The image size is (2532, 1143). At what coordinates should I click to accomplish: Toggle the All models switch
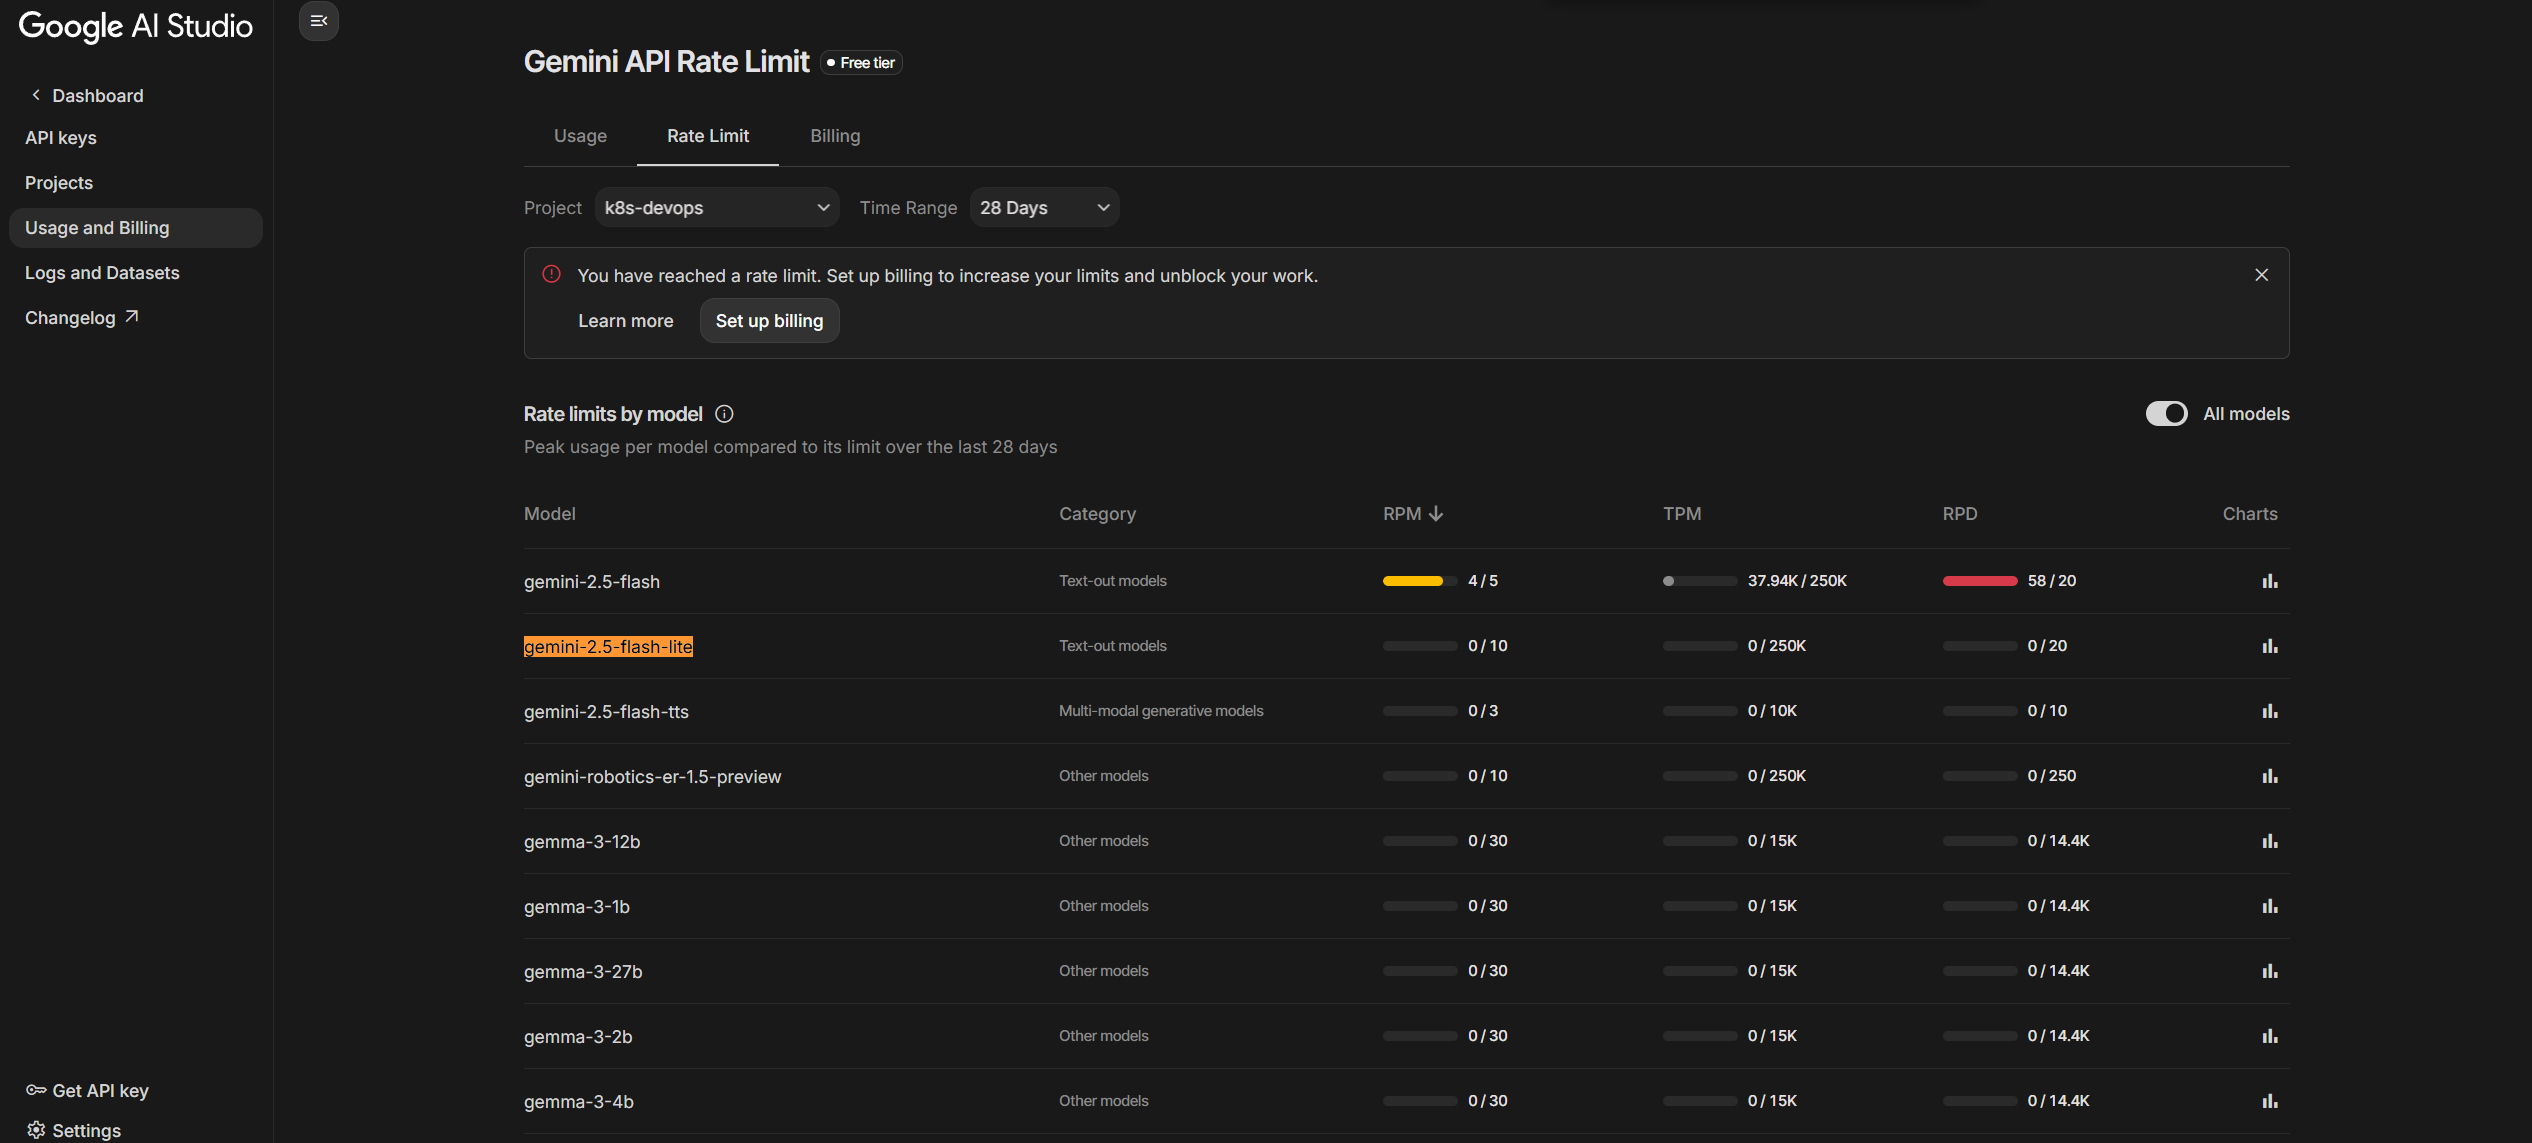(2166, 414)
